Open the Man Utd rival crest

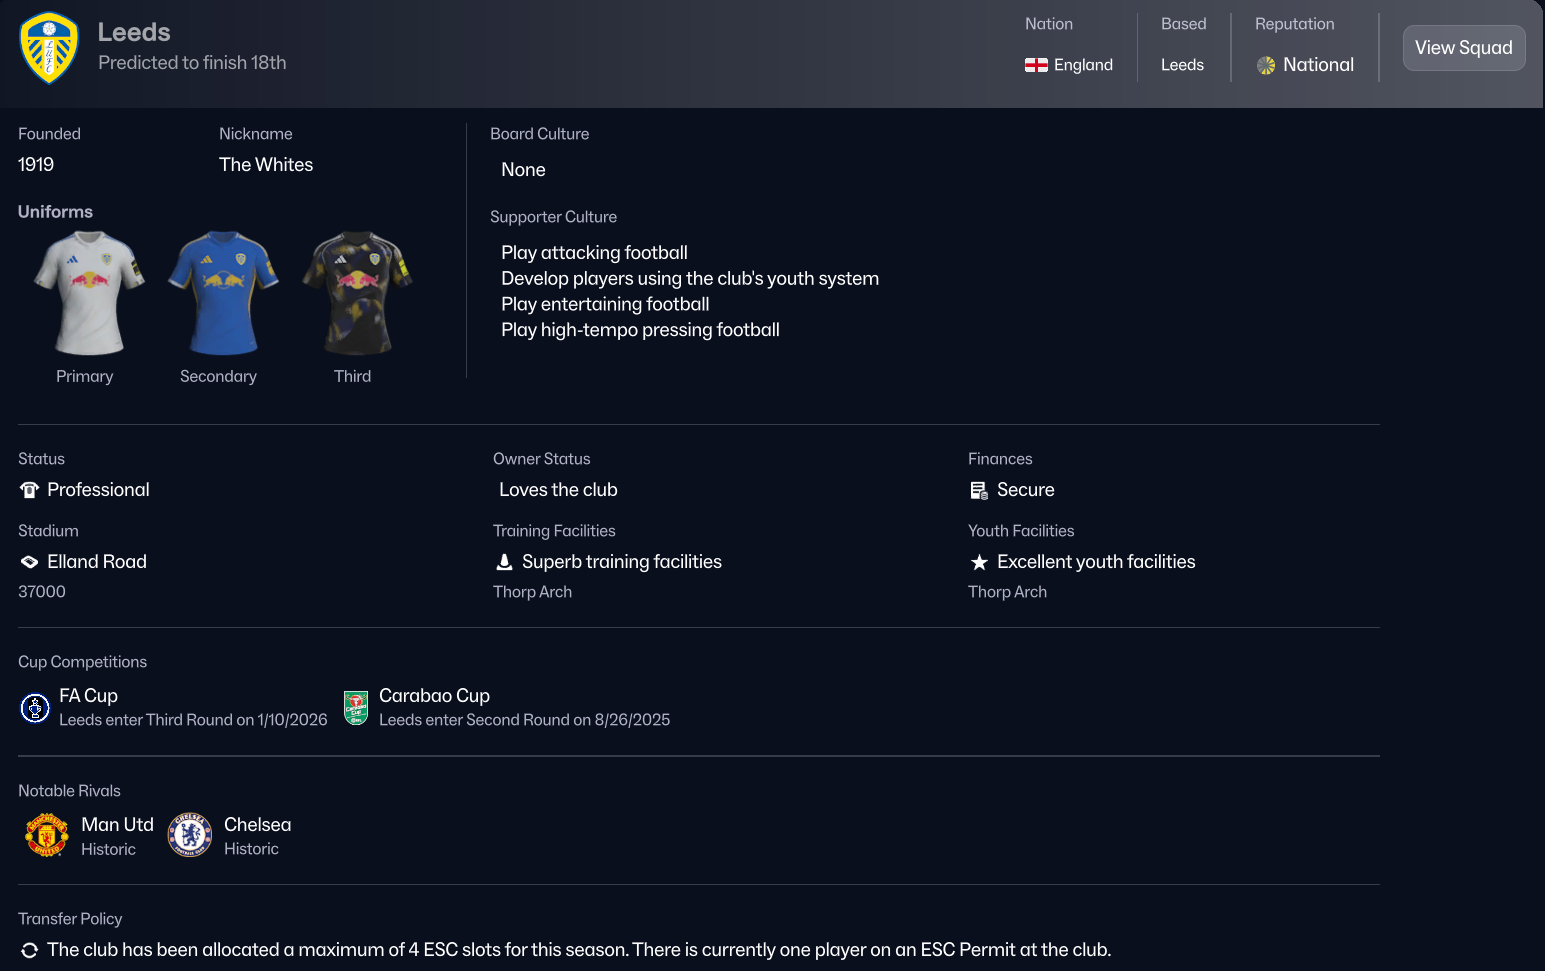(x=46, y=836)
